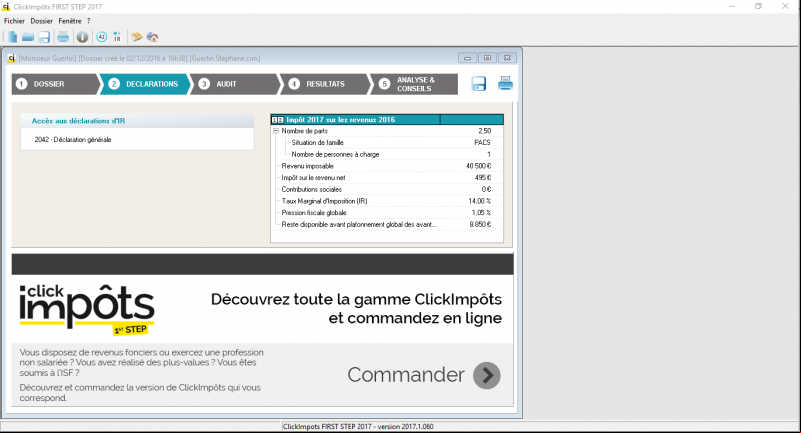Restore the inner dossier window
Screen dimensions: 801x433
(487, 58)
